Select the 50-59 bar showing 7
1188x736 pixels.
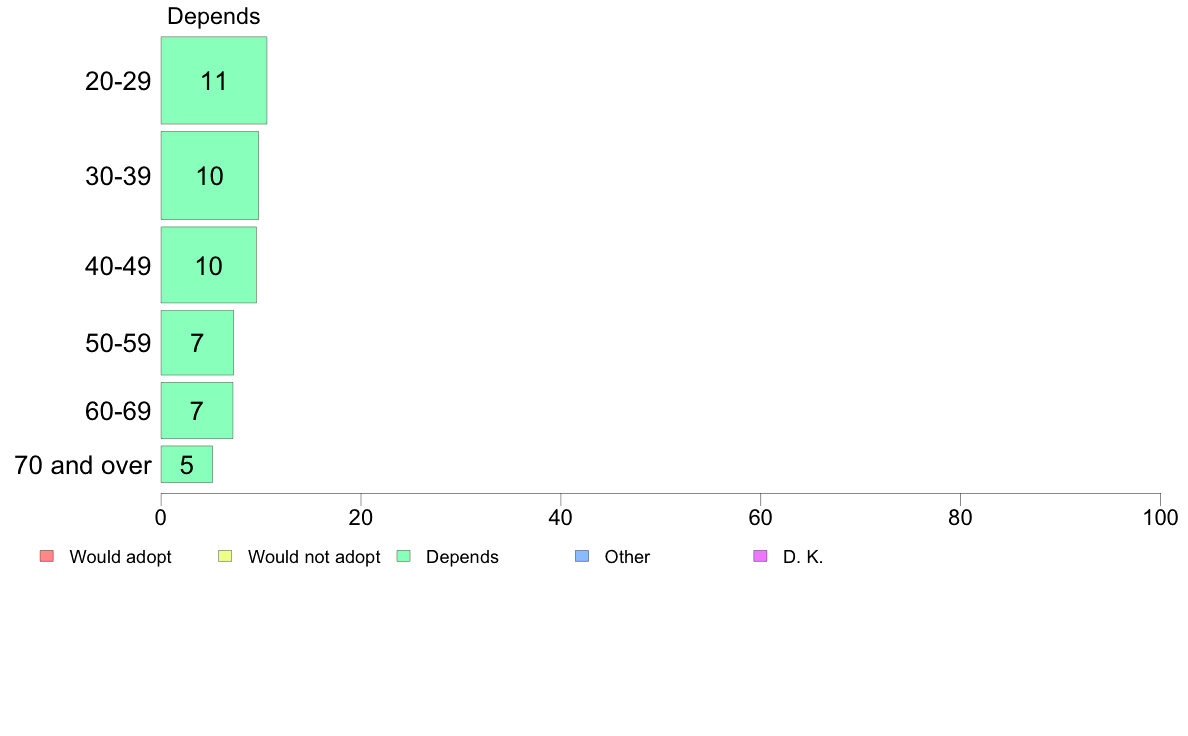click(197, 343)
